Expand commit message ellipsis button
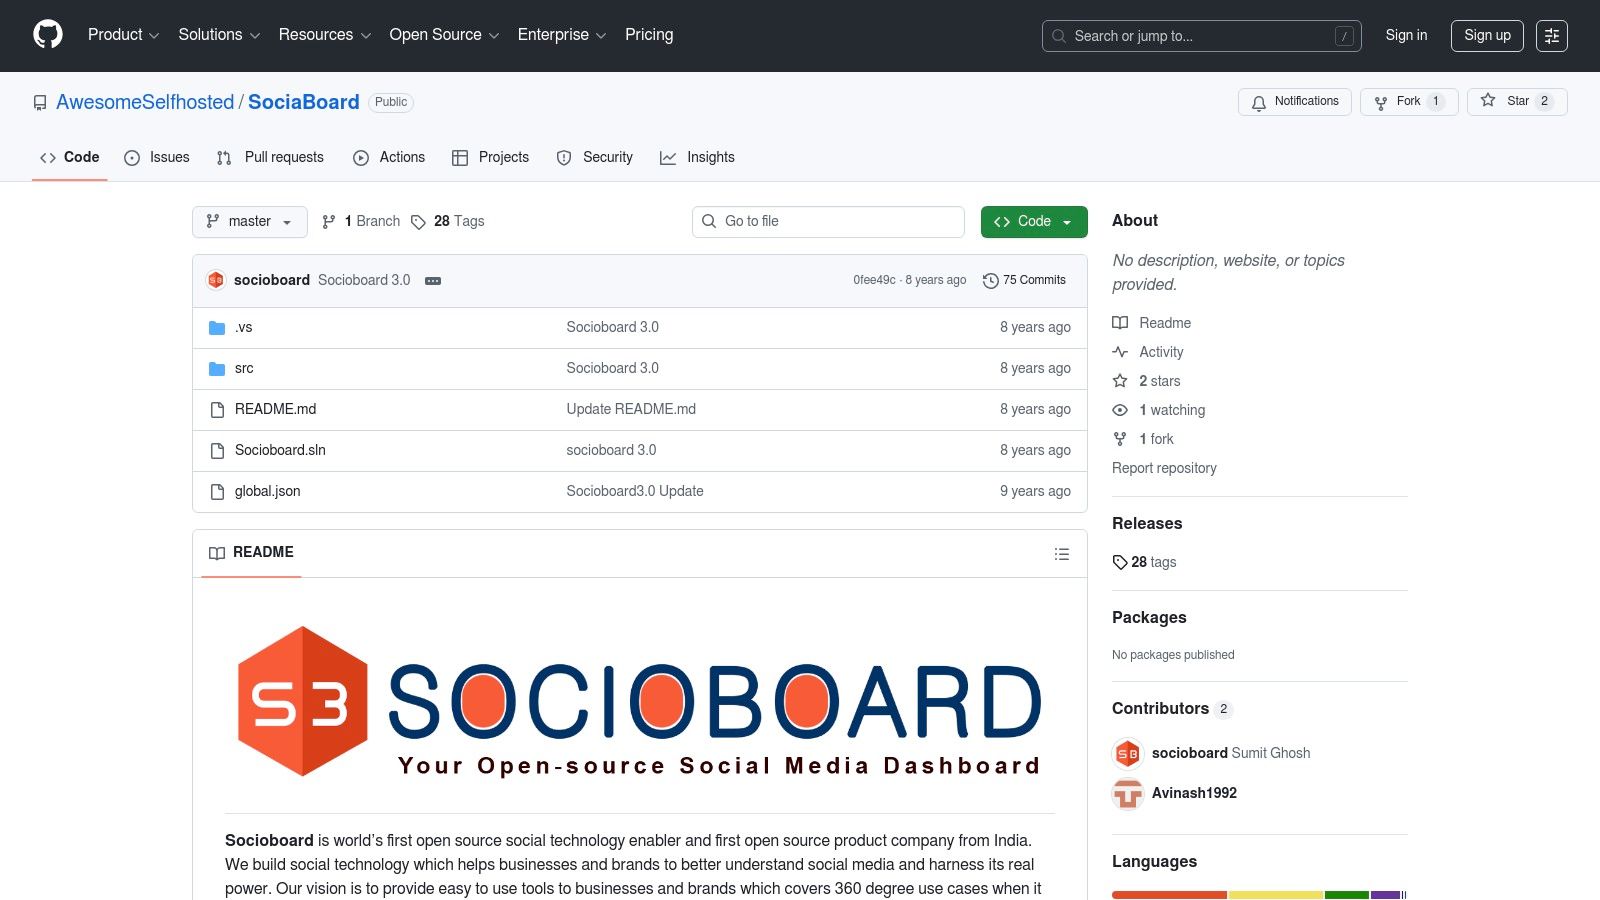This screenshot has height=900, width=1600. (433, 281)
